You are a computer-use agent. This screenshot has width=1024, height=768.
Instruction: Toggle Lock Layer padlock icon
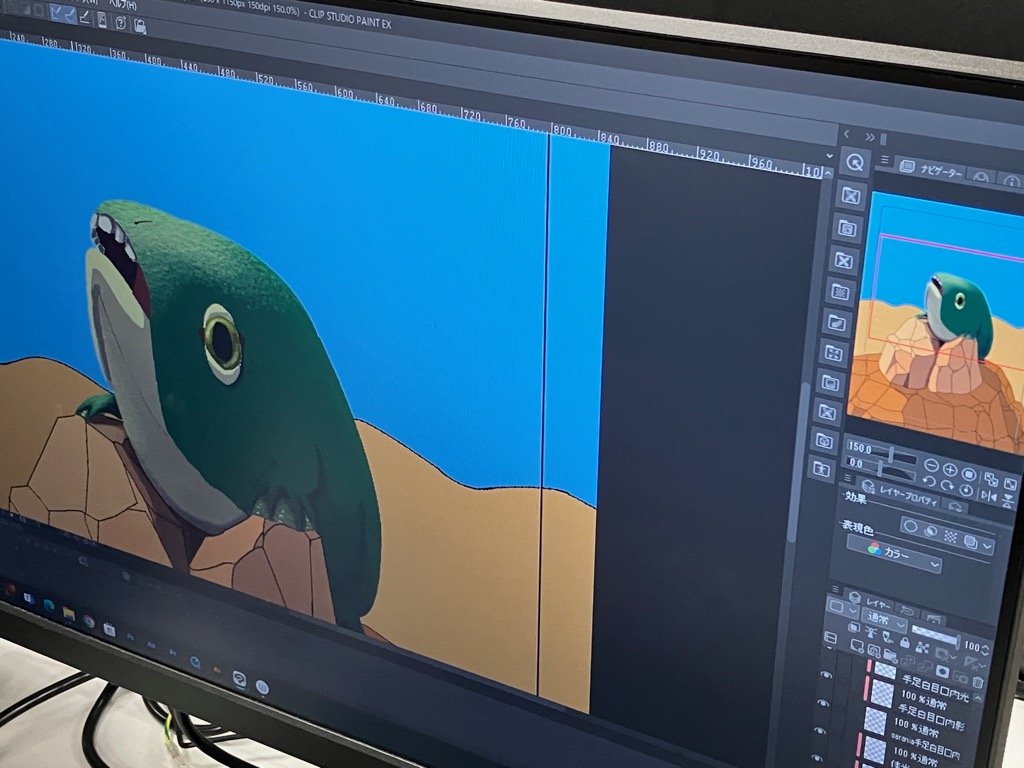(904, 643)
